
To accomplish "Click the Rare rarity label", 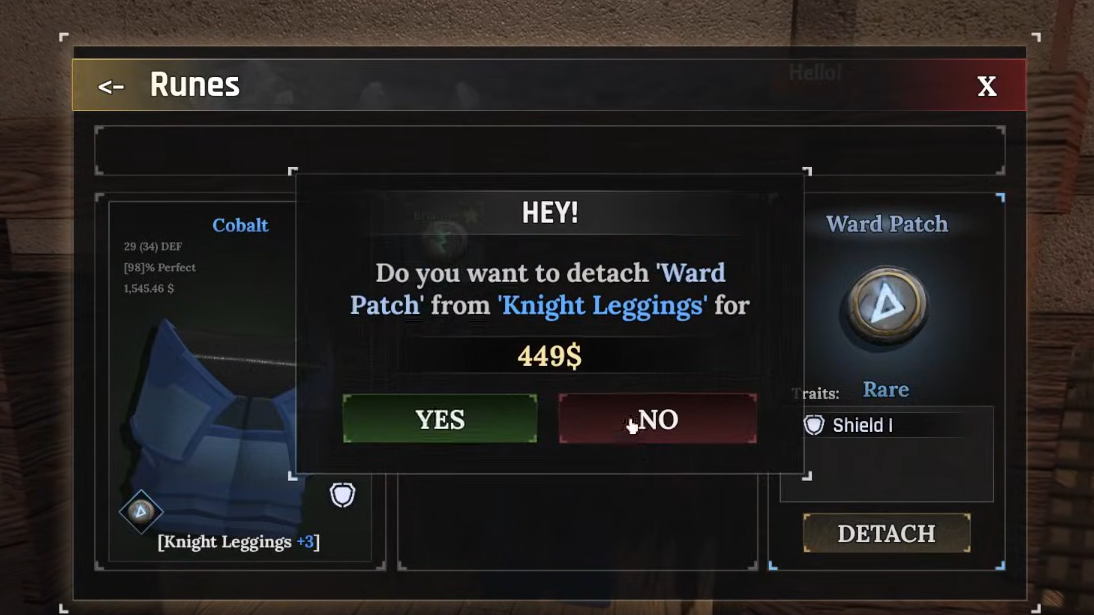I will click(885, 389).
